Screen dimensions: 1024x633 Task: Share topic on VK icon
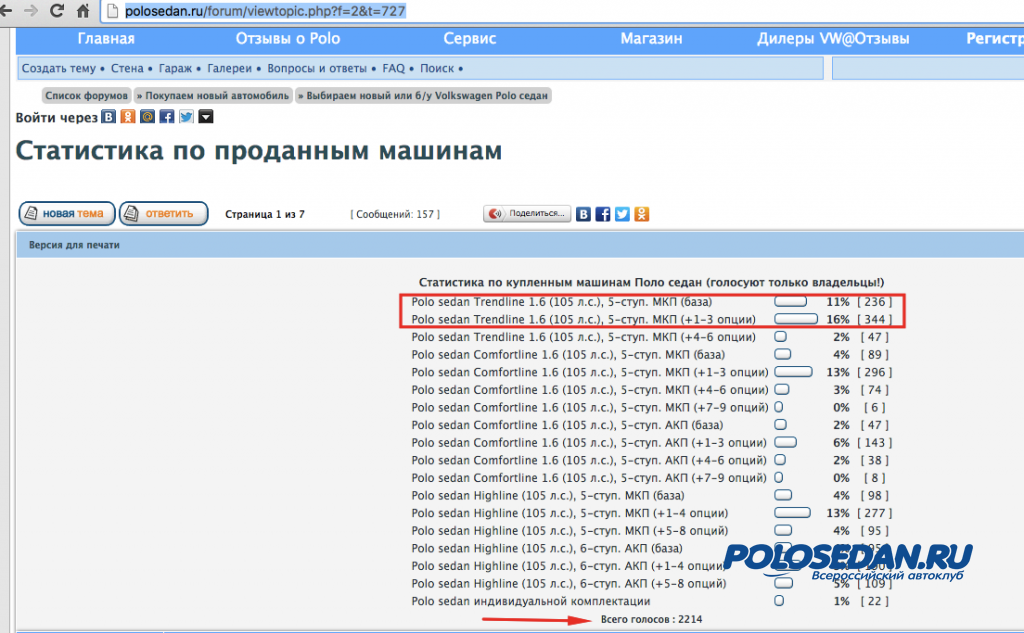point(583,214)
